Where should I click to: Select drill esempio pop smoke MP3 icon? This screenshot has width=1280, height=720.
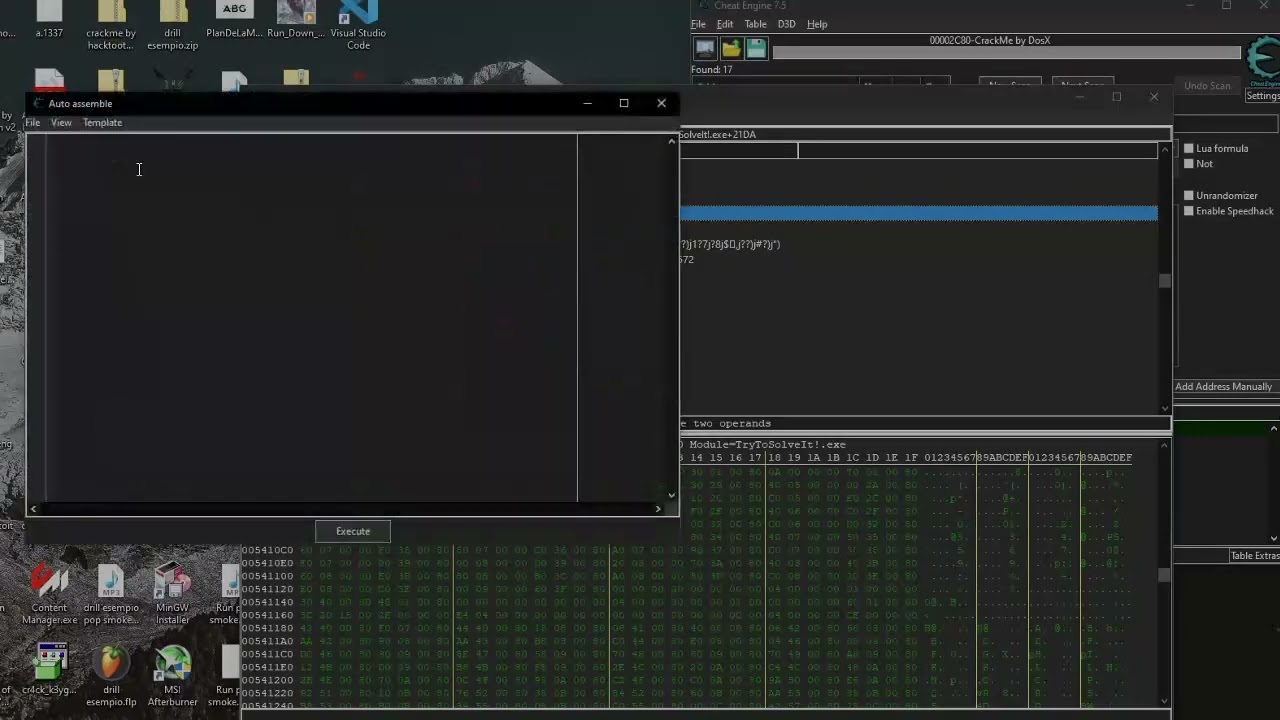[x=111, y=594]
